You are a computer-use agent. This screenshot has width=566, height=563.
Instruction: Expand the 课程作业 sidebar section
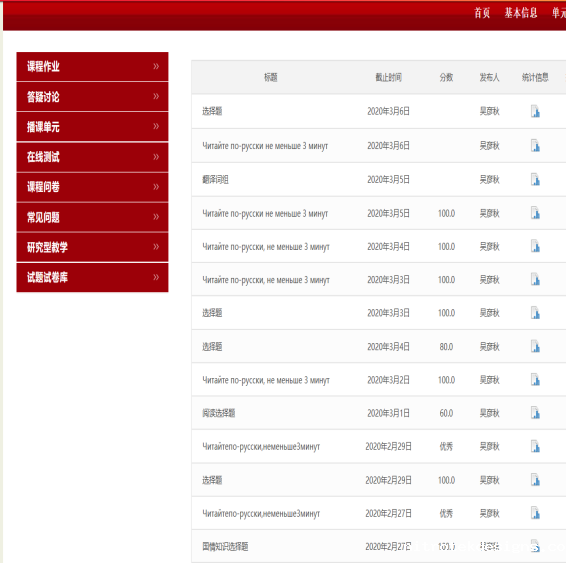(92, 66)
